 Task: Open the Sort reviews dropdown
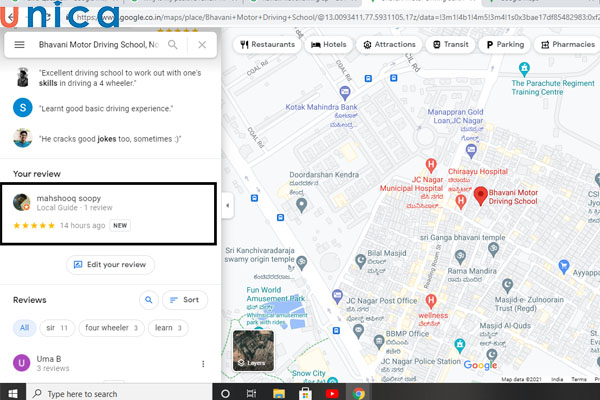click(185, 300)
